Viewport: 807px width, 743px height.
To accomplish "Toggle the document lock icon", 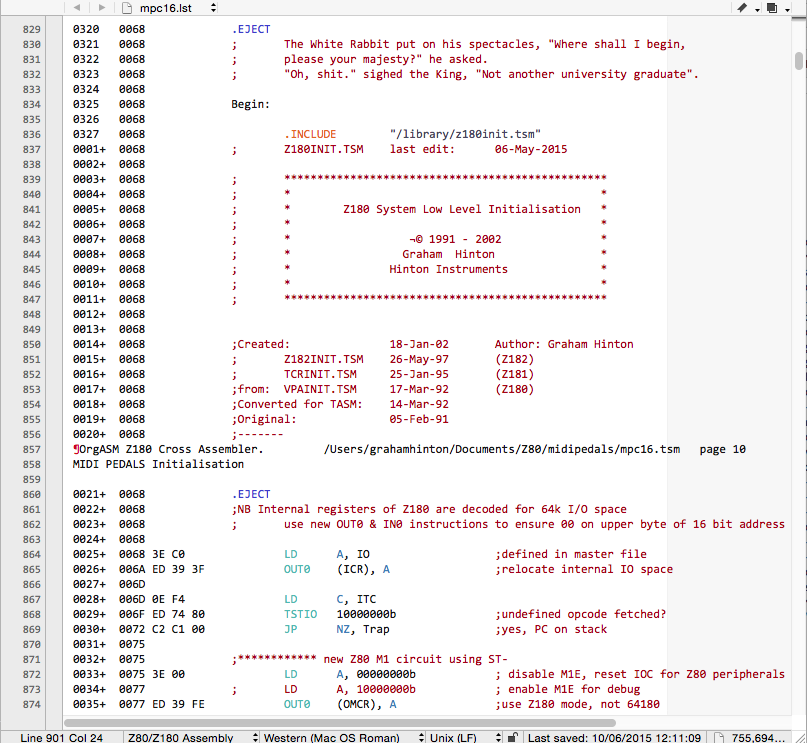I will [x=512, y=737].
